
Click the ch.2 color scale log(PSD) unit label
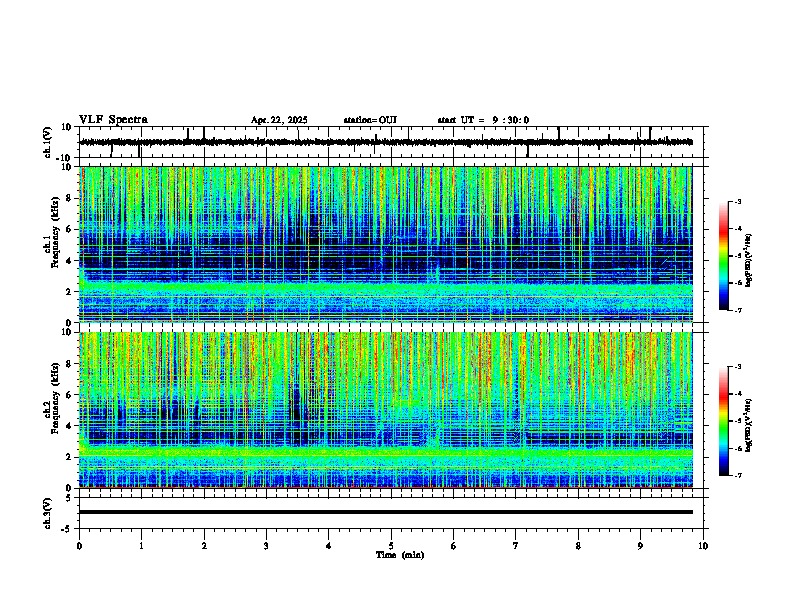point(749,425)
